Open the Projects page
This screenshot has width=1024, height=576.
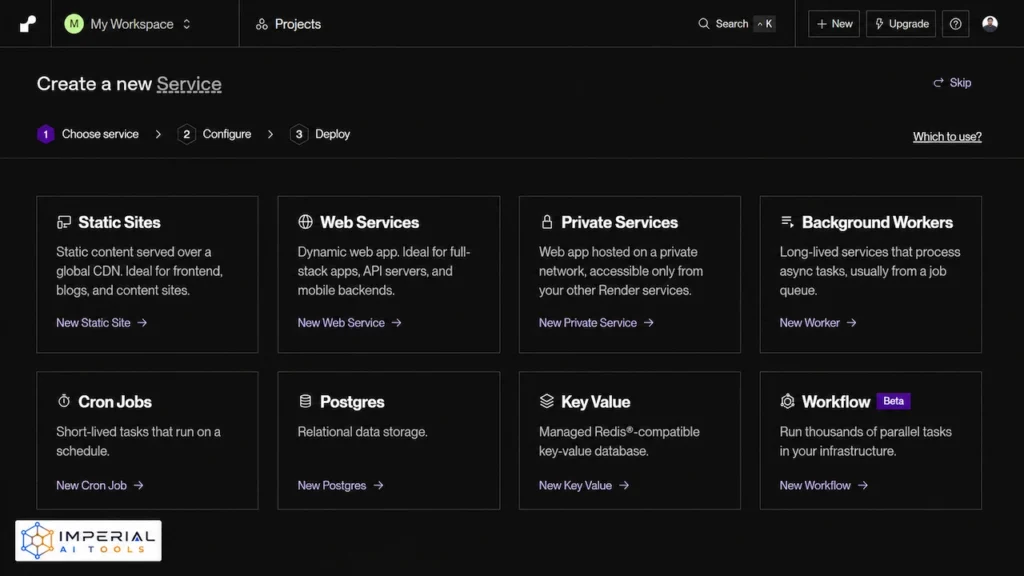click(x=288, y=24)
